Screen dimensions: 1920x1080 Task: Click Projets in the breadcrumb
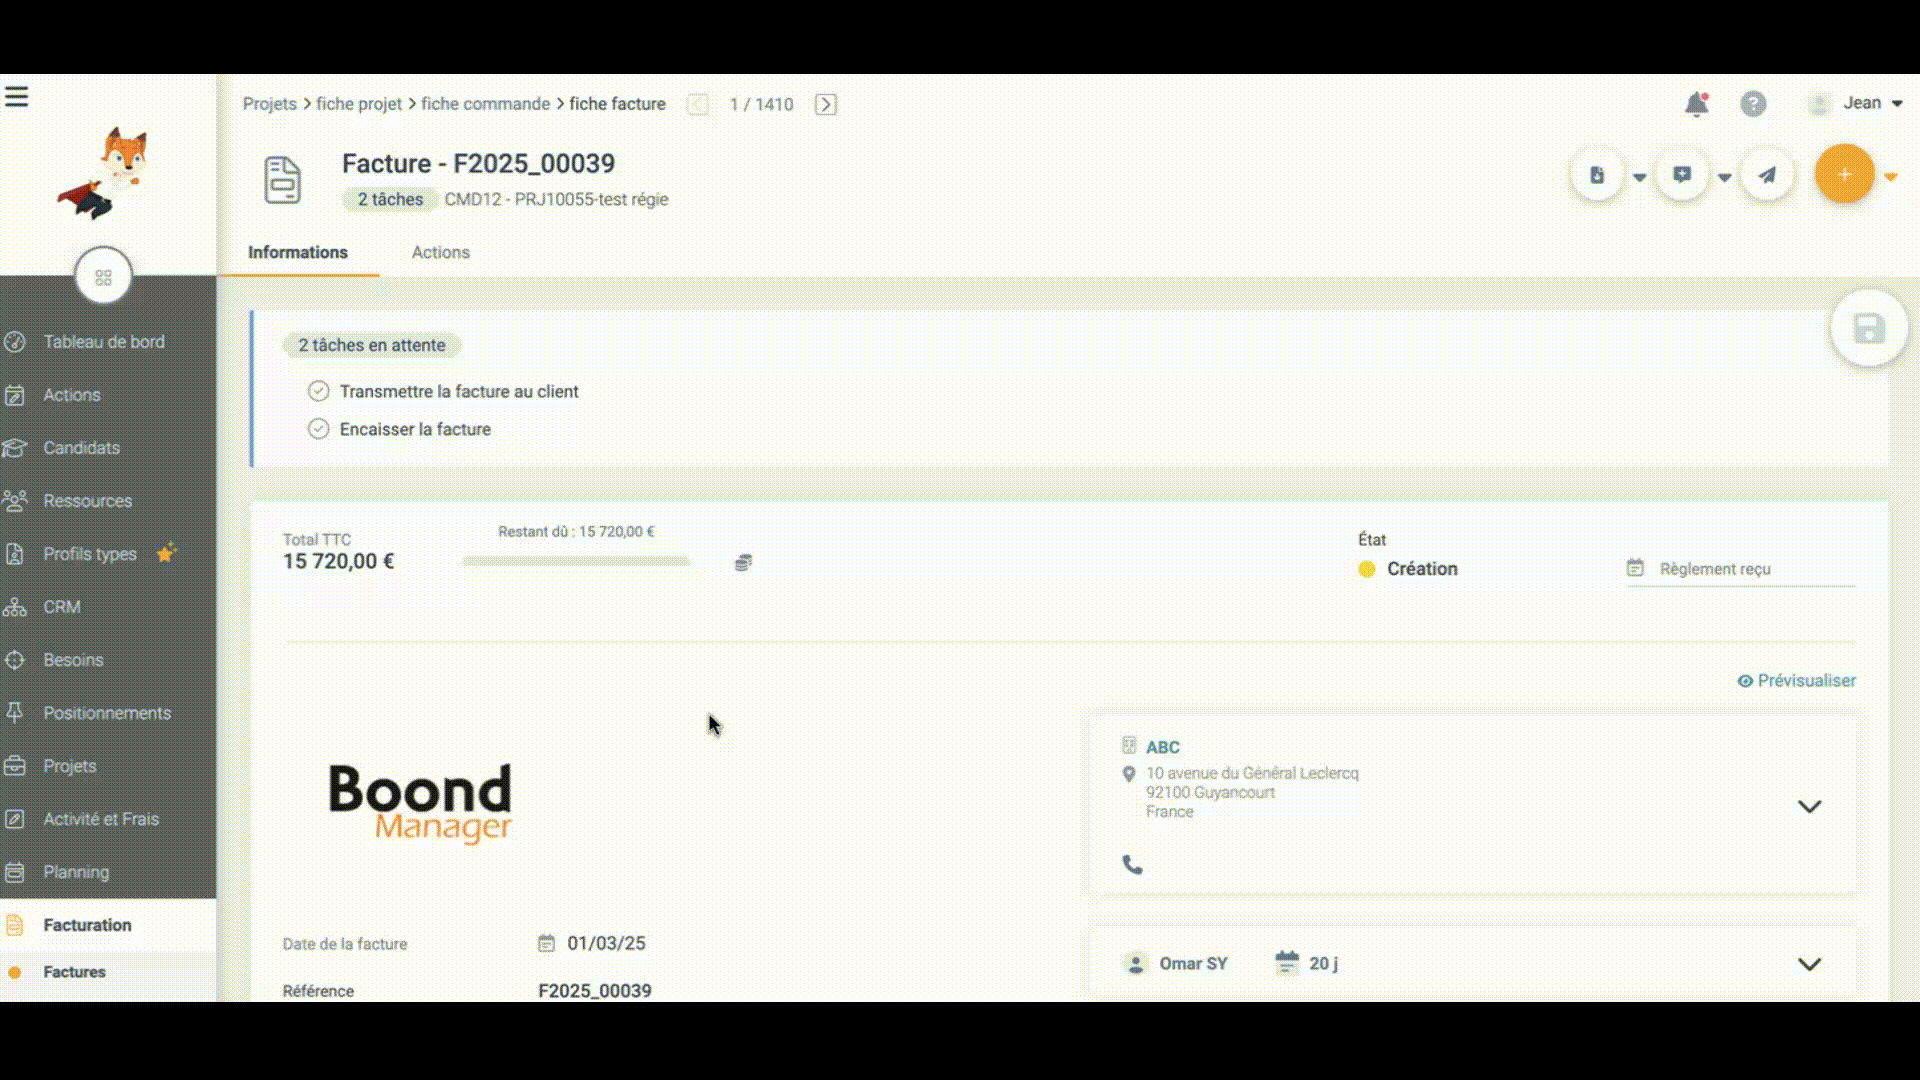270,104
